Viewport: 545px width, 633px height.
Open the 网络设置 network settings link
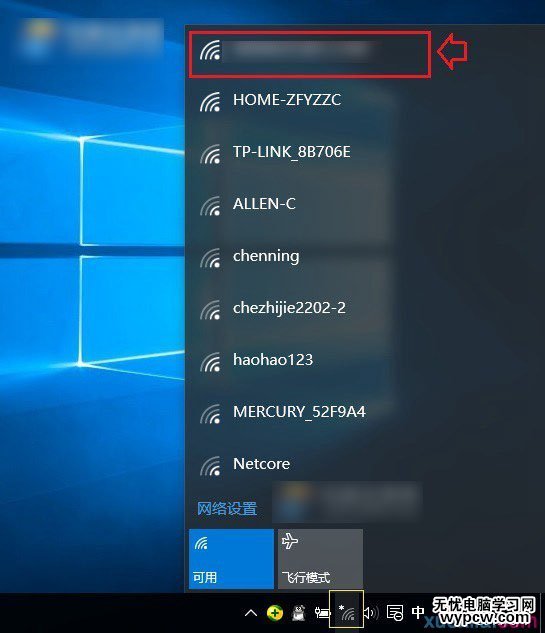click(x=227, y=509)
